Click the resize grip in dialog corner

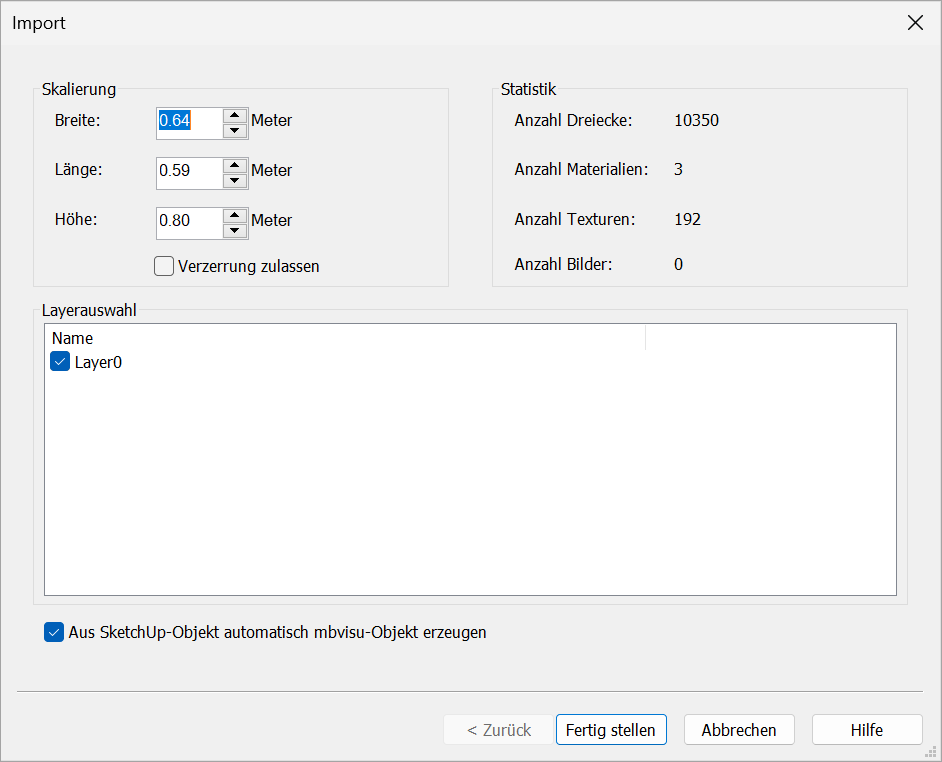(x=931, y=752)
